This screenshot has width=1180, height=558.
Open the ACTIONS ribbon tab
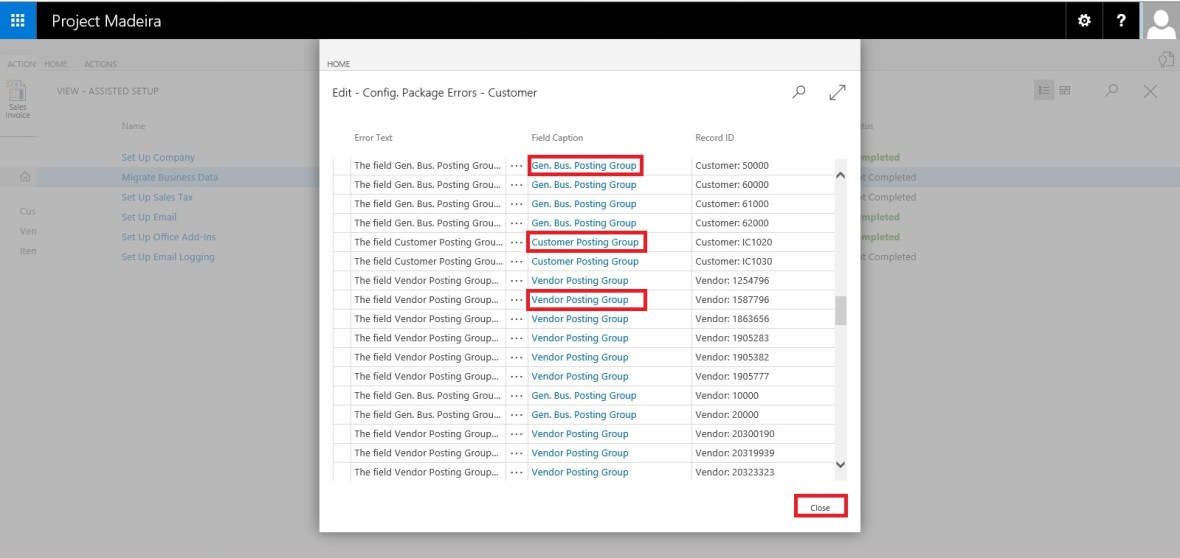click(100, 64)
